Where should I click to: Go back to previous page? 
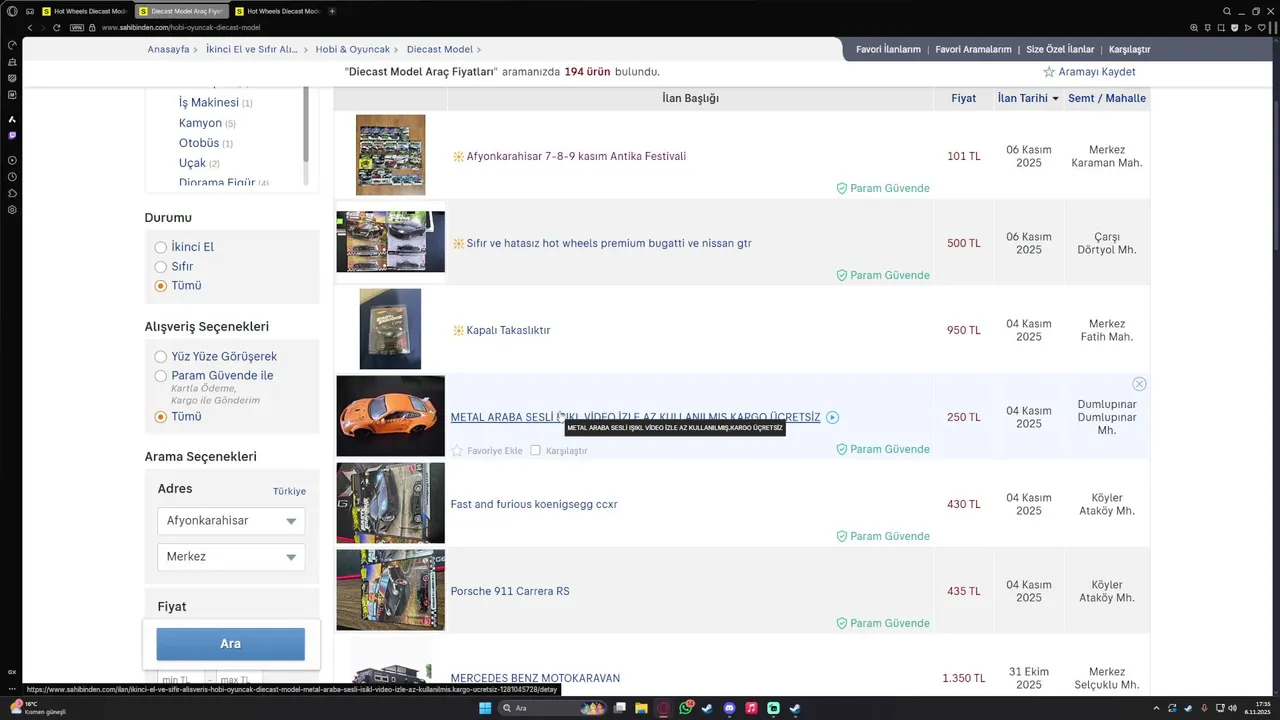point(29,28)
